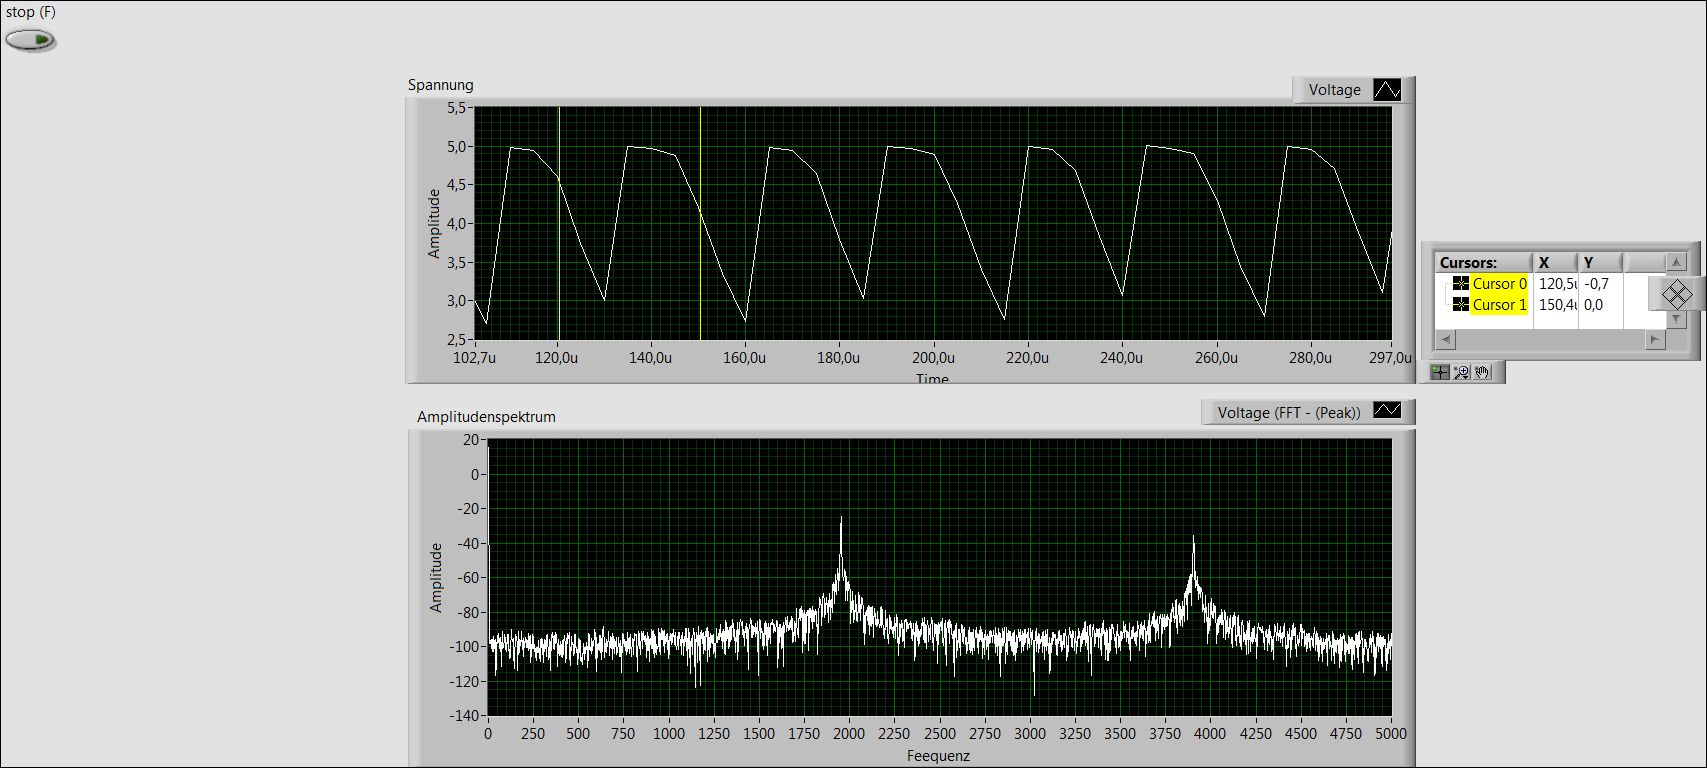Click the X column header in cursor legend

pos(1555,263)
